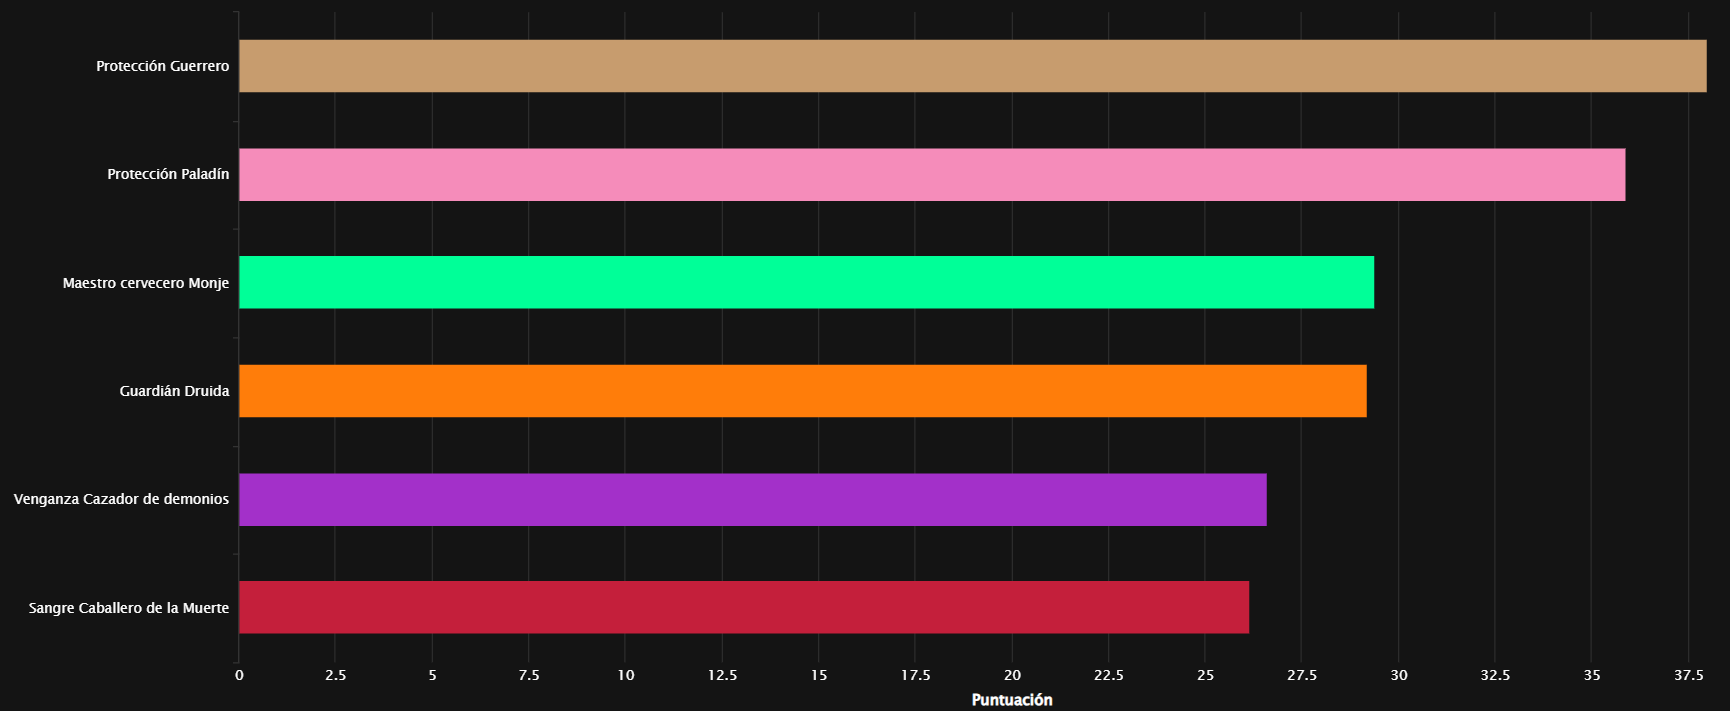Click the purple Venganza Cazador de demonios bar
The image size is (1730, 711).
(752, 499)
